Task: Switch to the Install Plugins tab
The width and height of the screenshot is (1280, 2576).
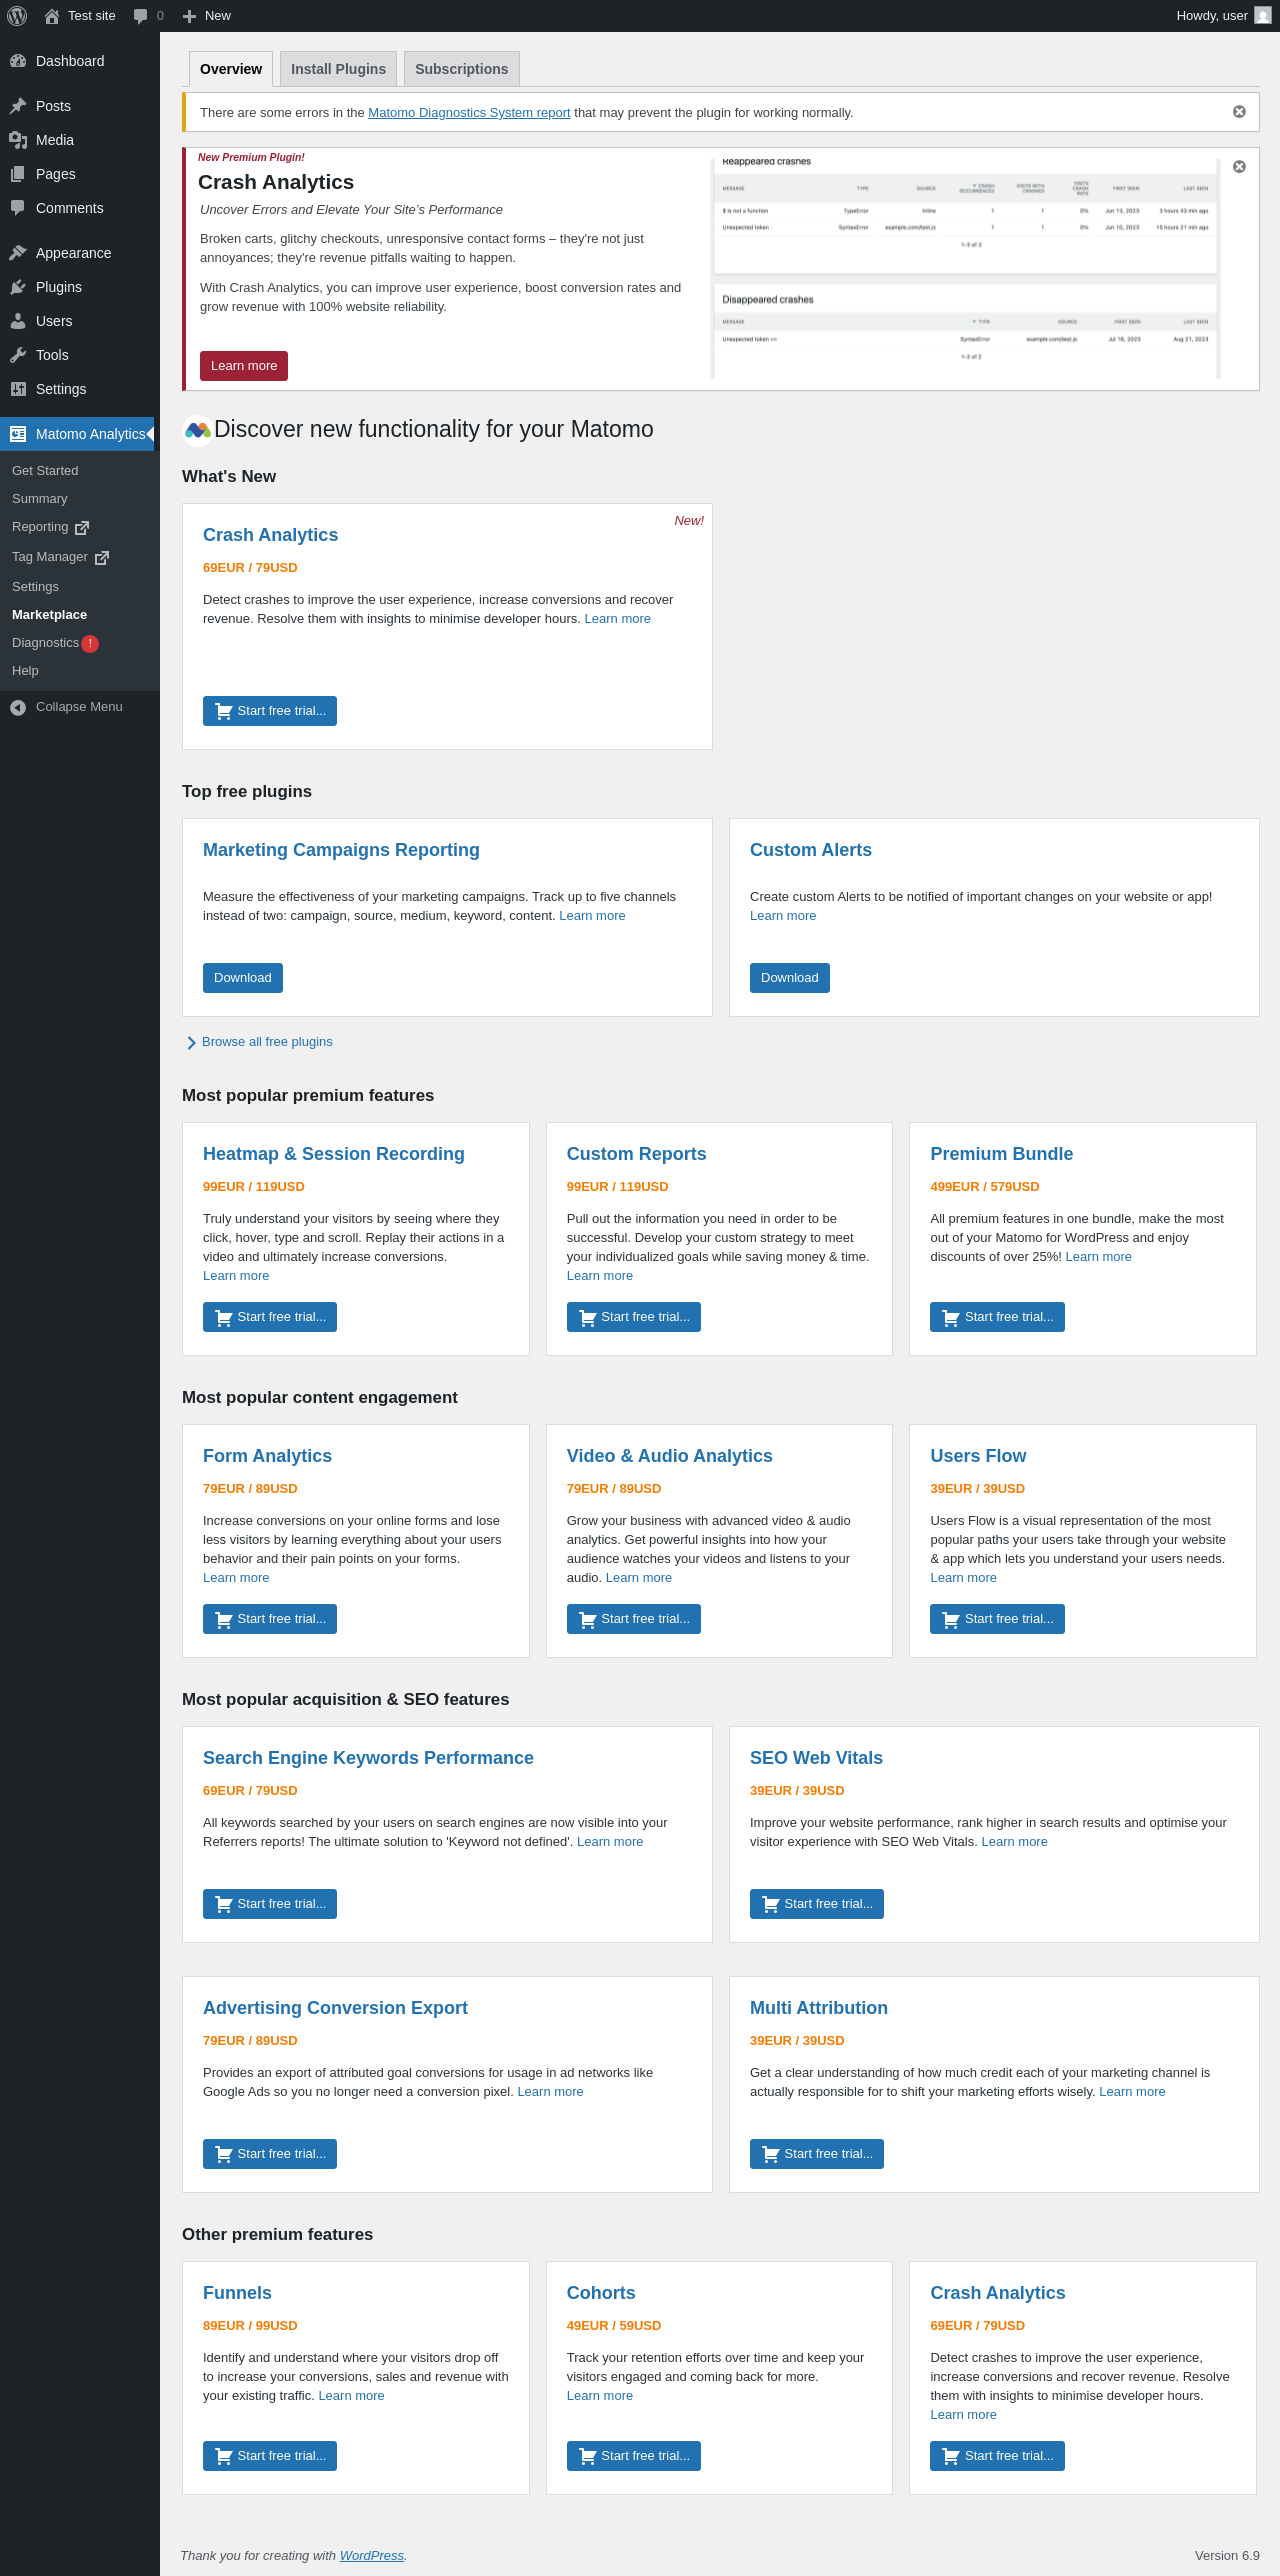Action: tap(338, 69)
